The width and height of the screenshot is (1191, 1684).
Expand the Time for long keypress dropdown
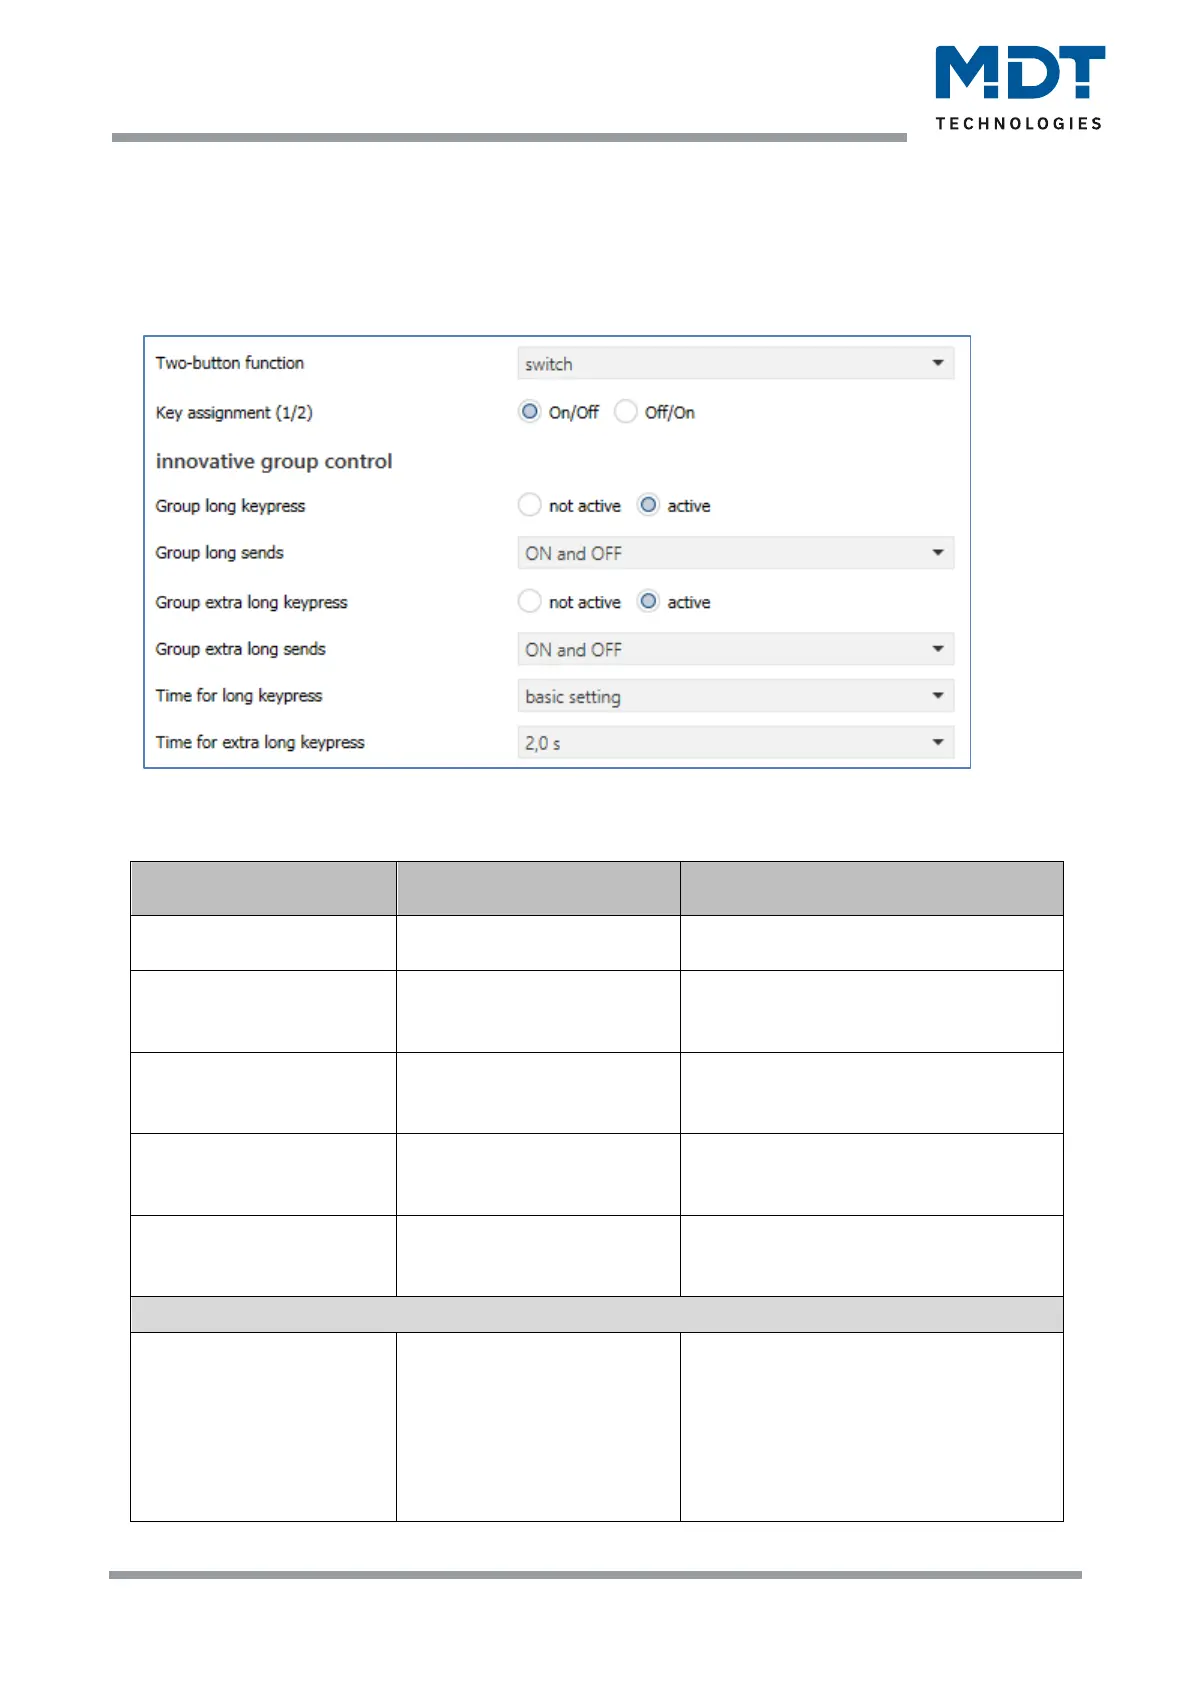[735, 696]
